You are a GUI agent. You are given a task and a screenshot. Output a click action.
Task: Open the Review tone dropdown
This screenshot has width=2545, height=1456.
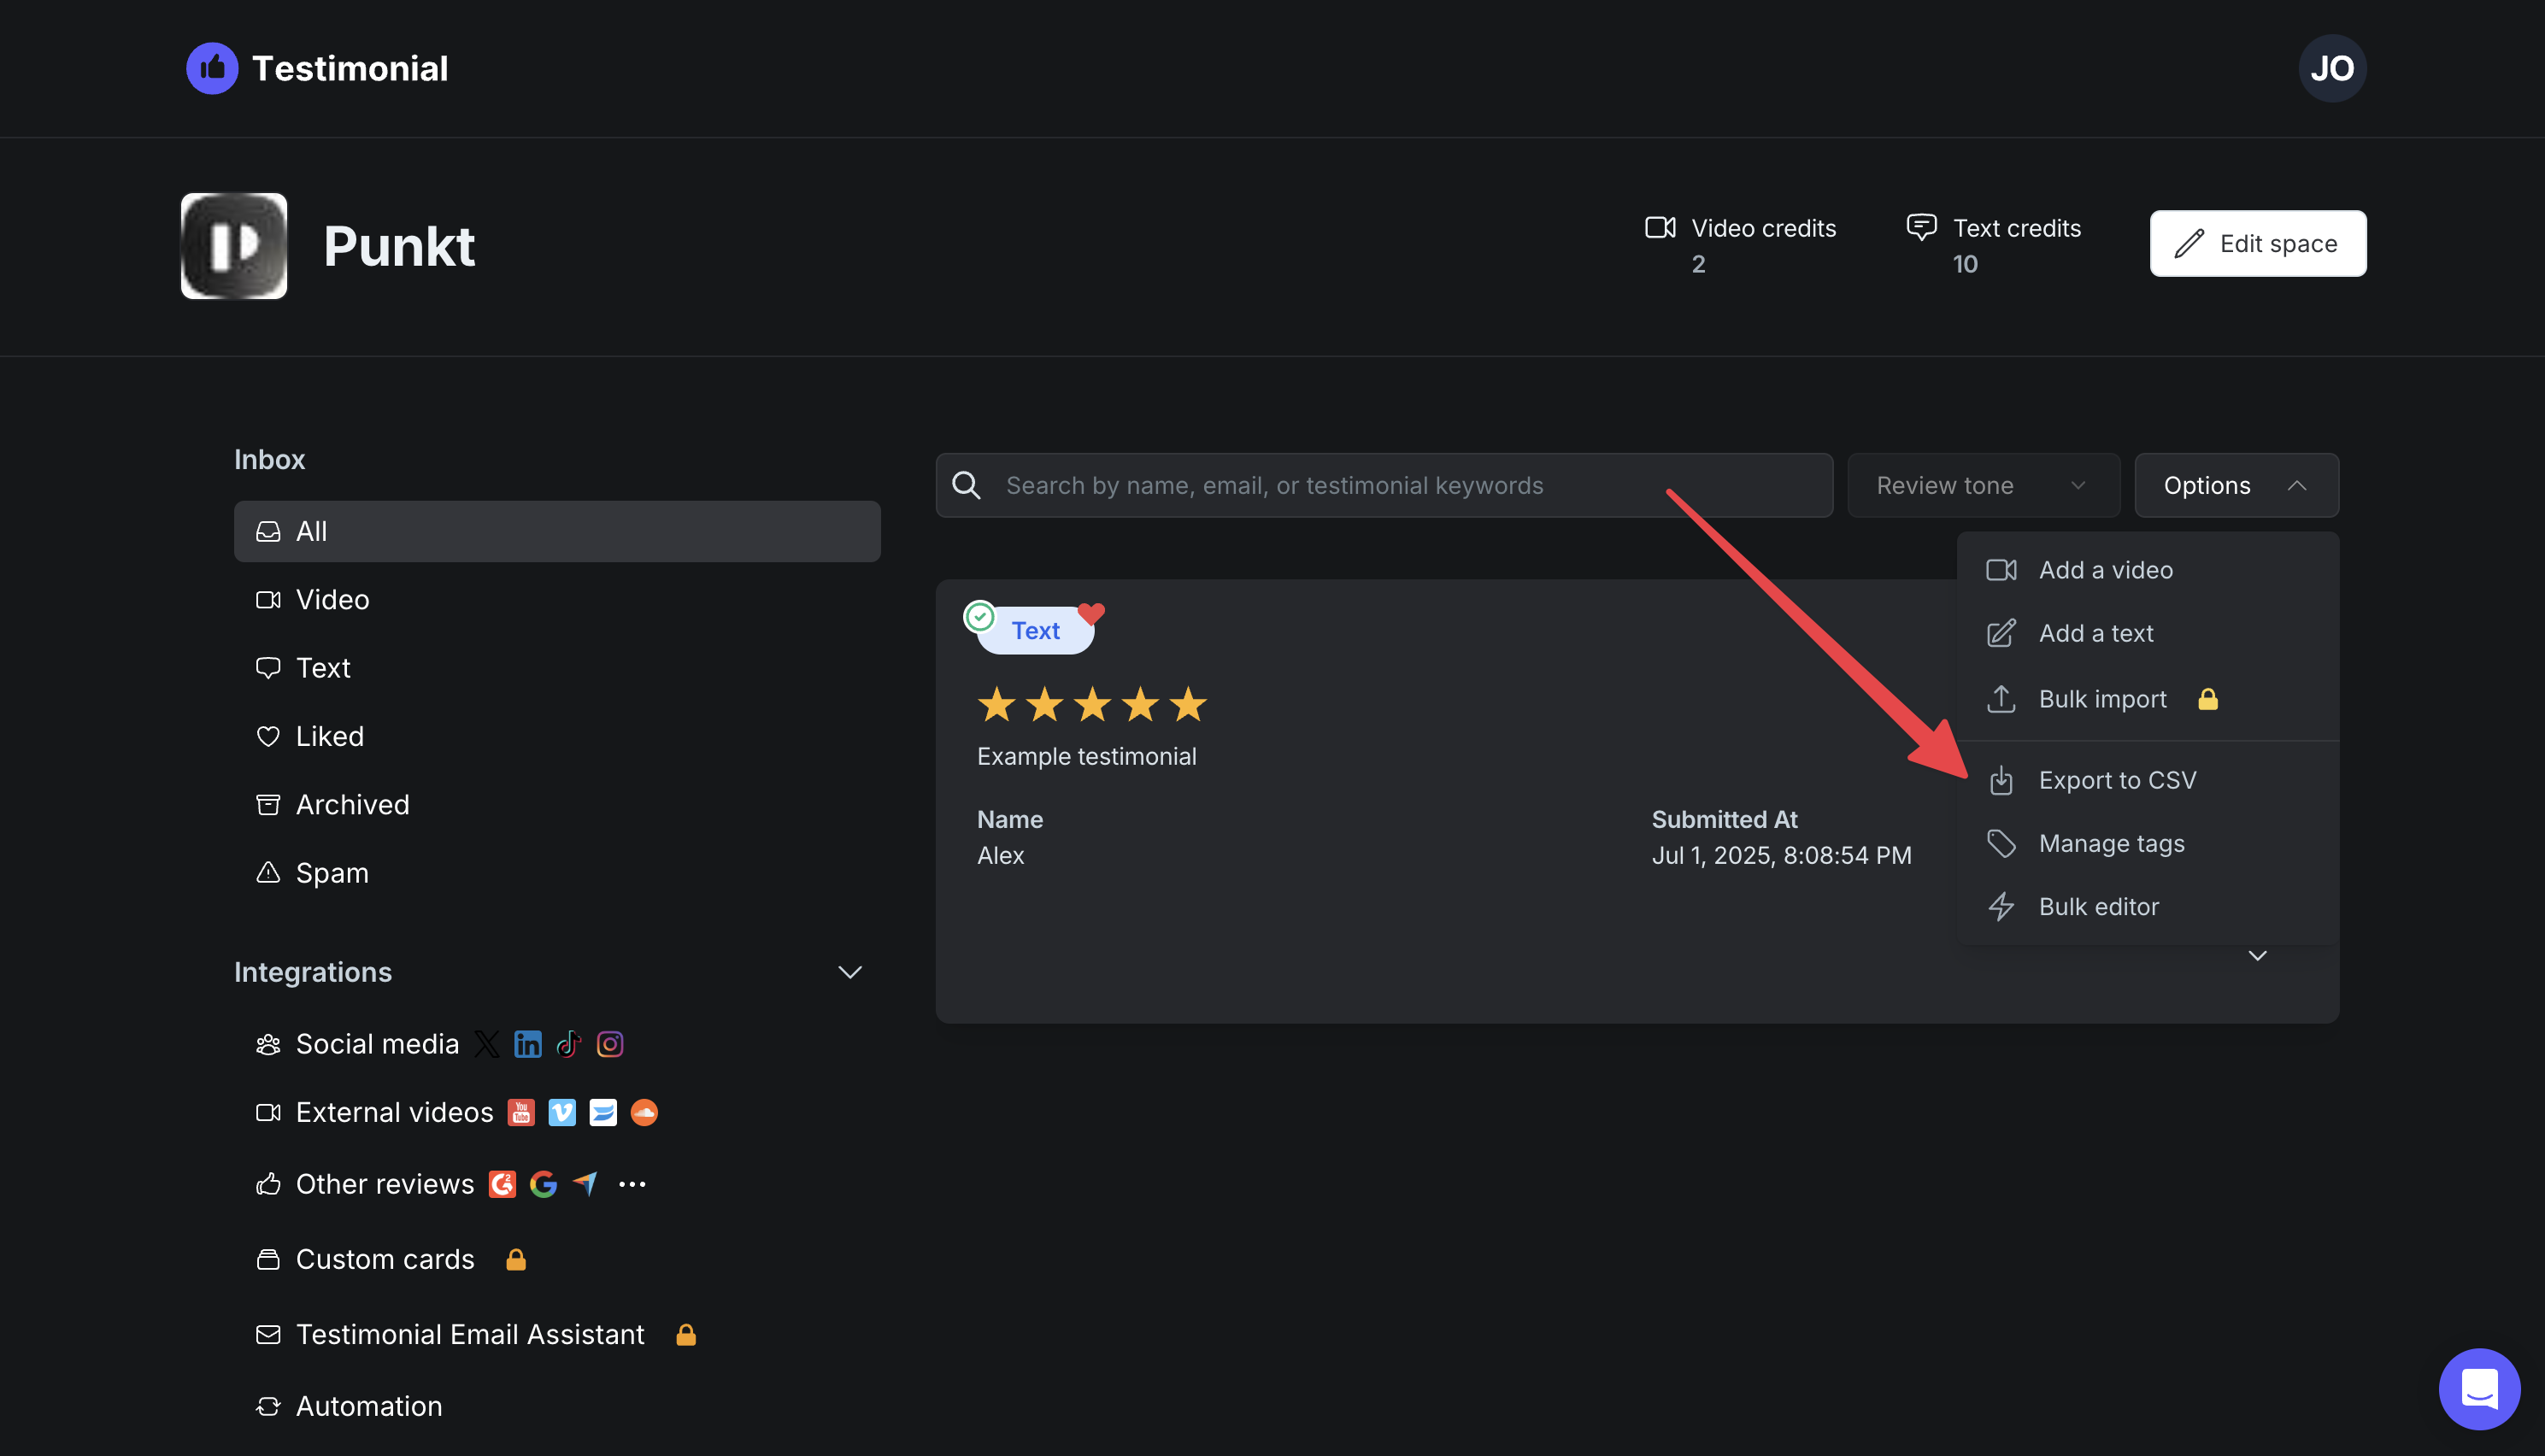pyautogui.click(x=1983, y=485)
